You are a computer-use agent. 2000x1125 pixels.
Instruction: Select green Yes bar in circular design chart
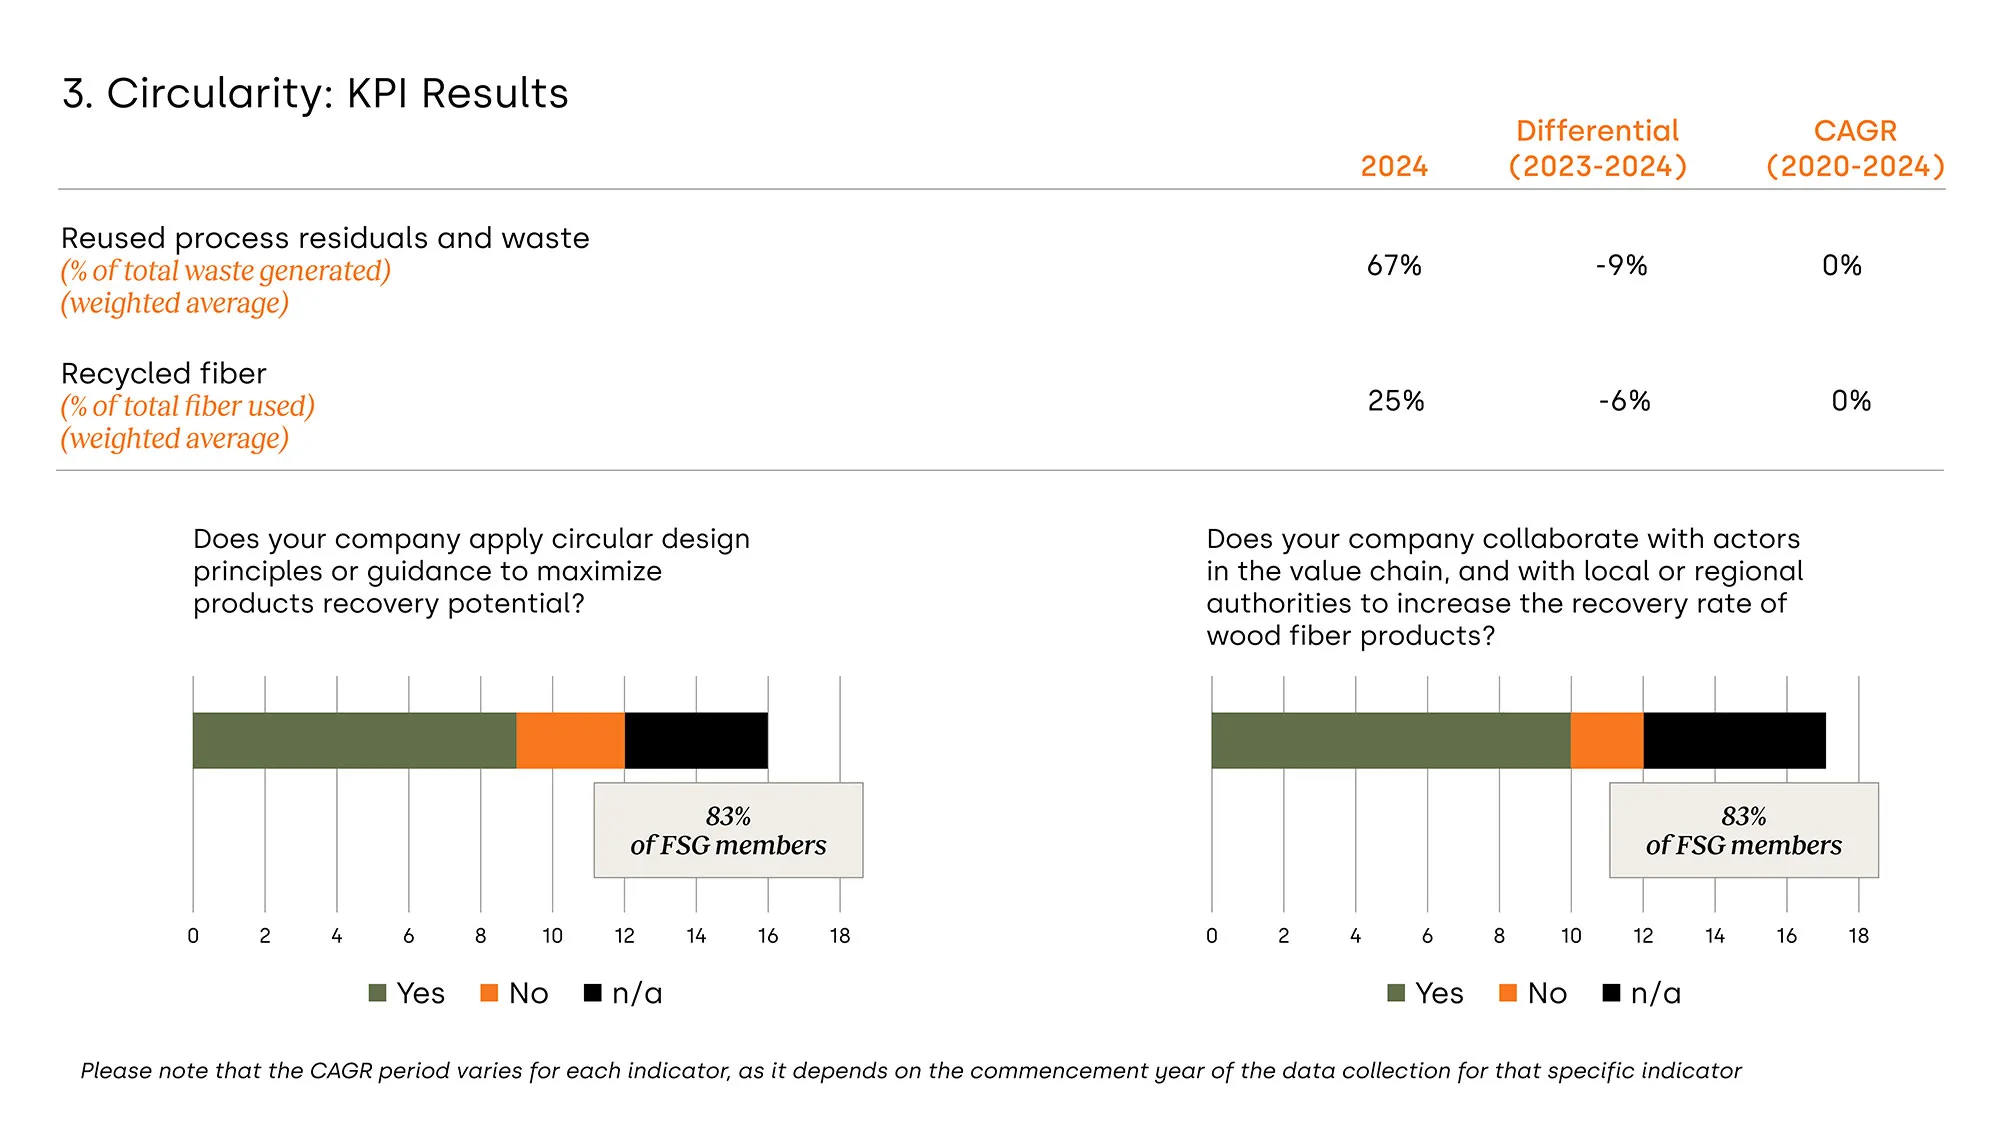point(354,740)
